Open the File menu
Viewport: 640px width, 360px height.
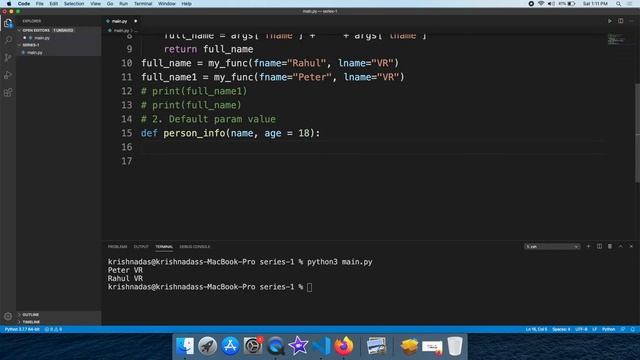(39, 4)
